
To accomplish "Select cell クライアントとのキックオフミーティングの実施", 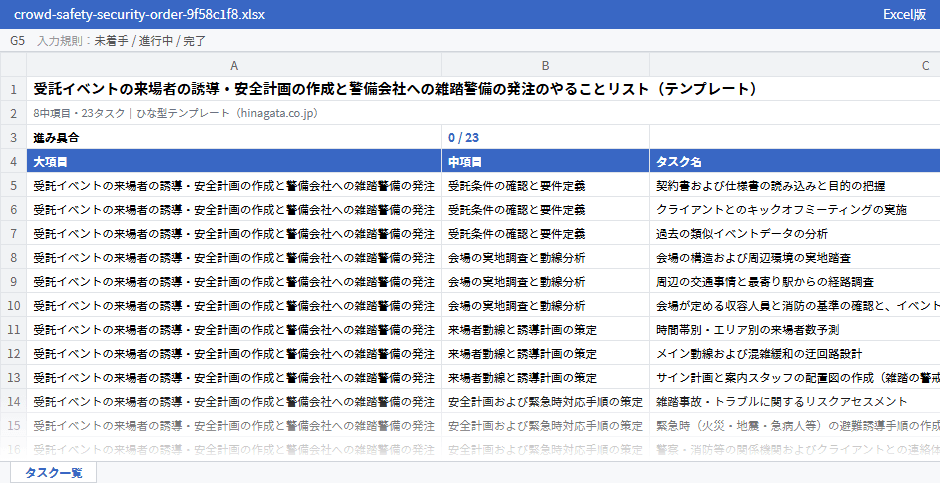I will click(x=794, y=210).
